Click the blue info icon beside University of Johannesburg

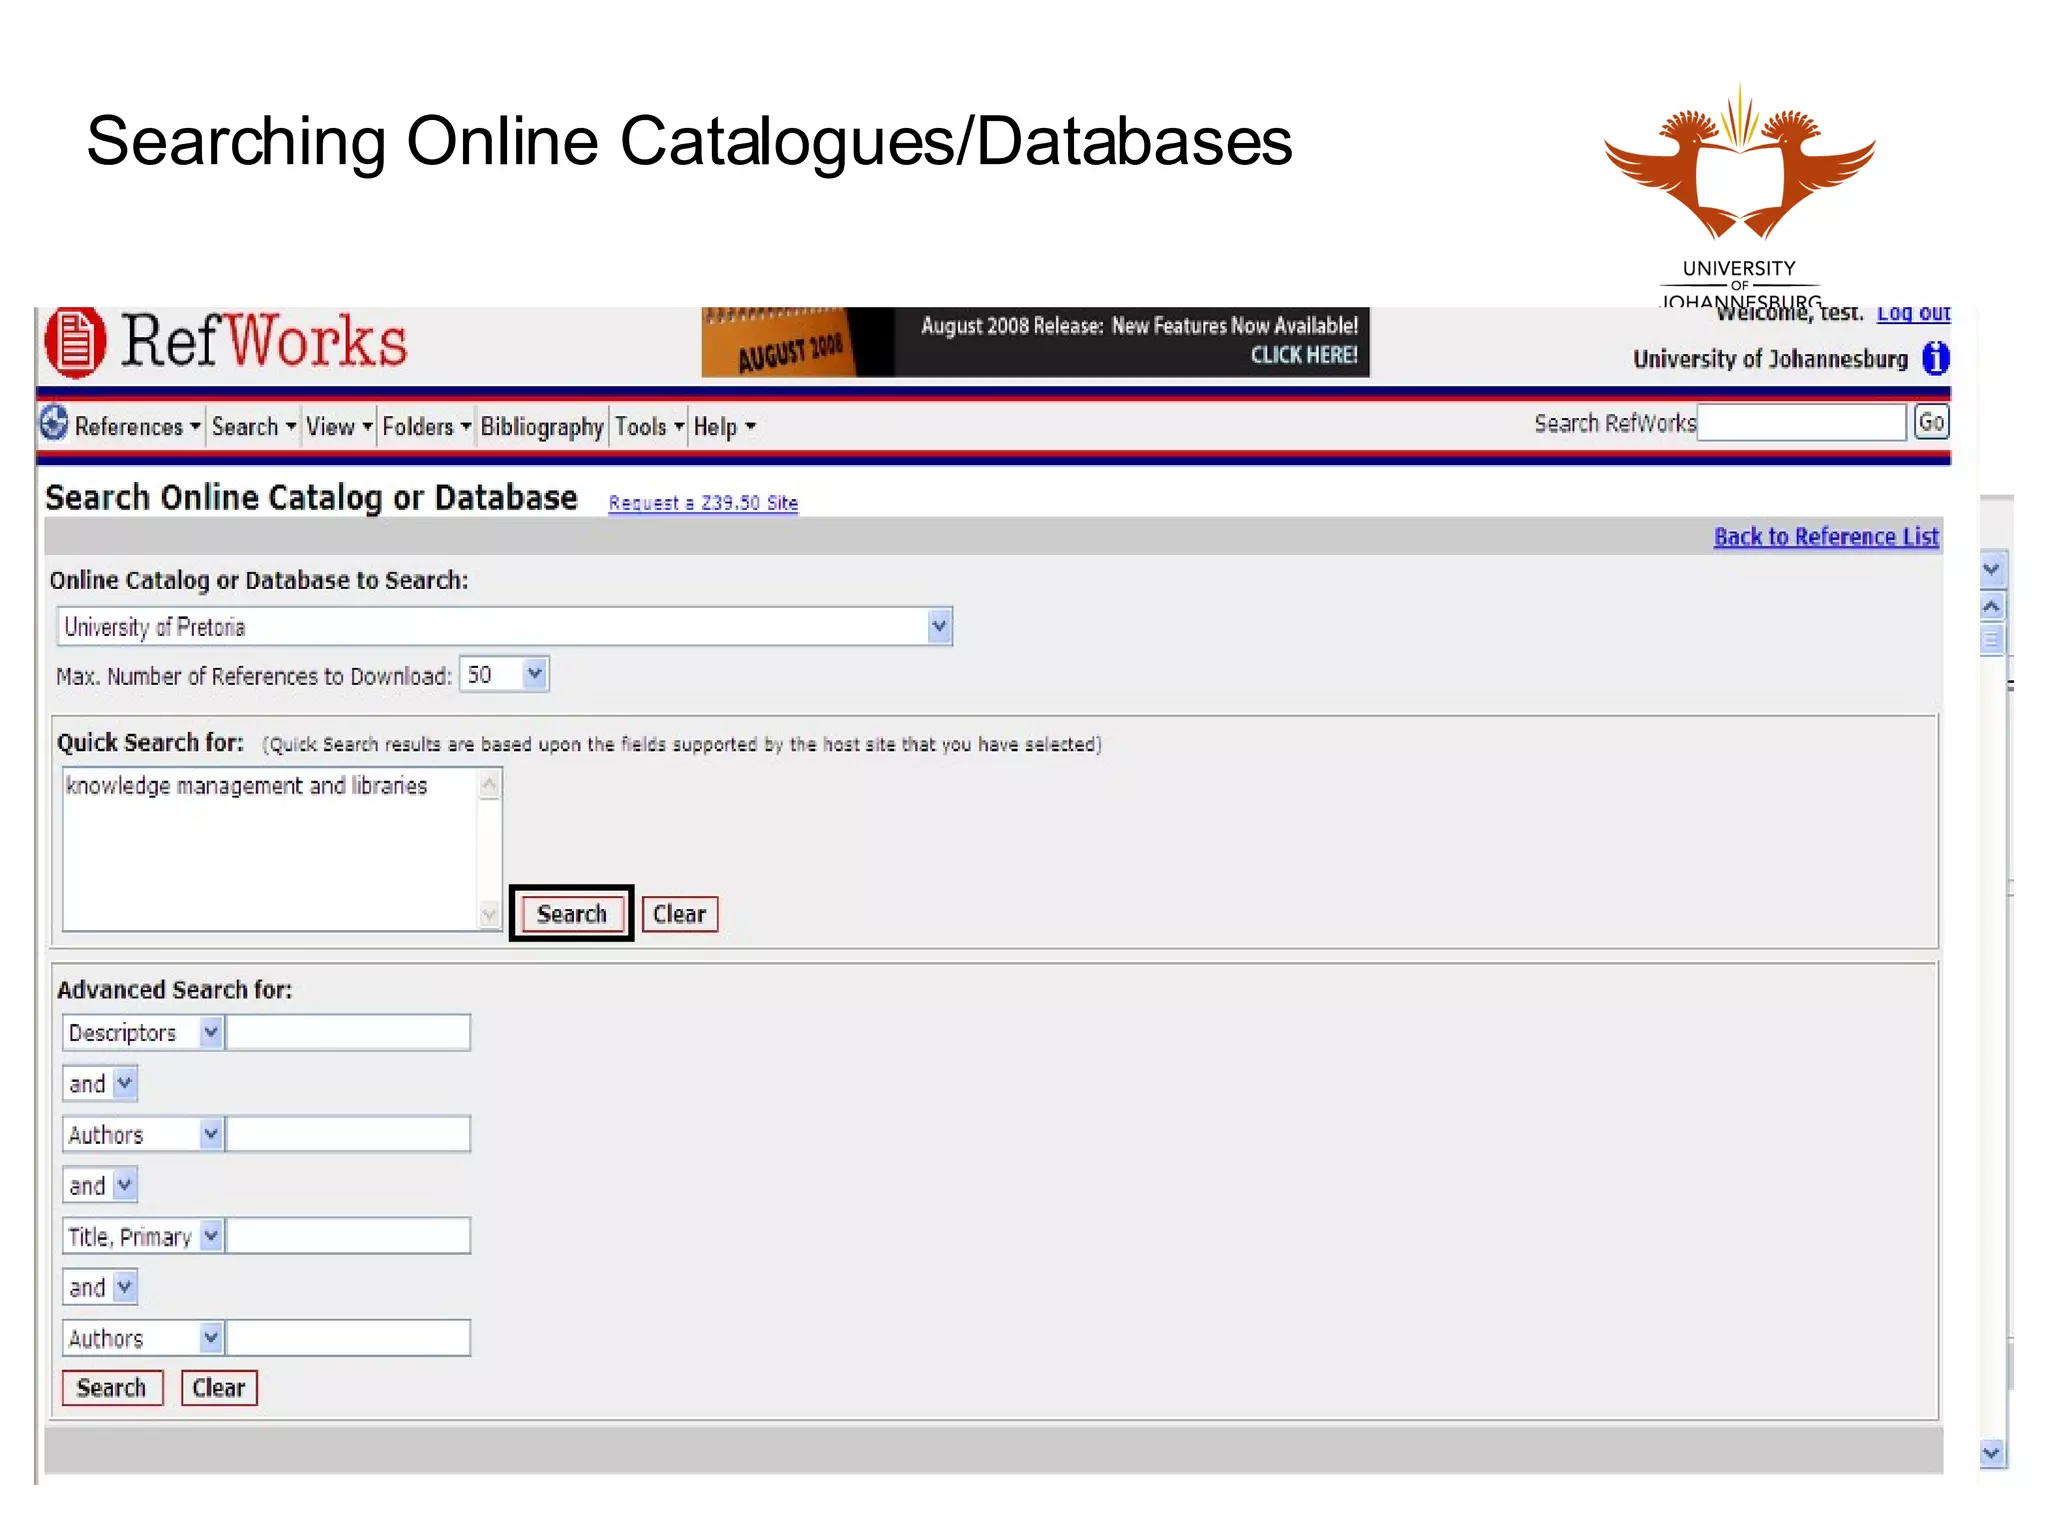(x=1936, y=358)
